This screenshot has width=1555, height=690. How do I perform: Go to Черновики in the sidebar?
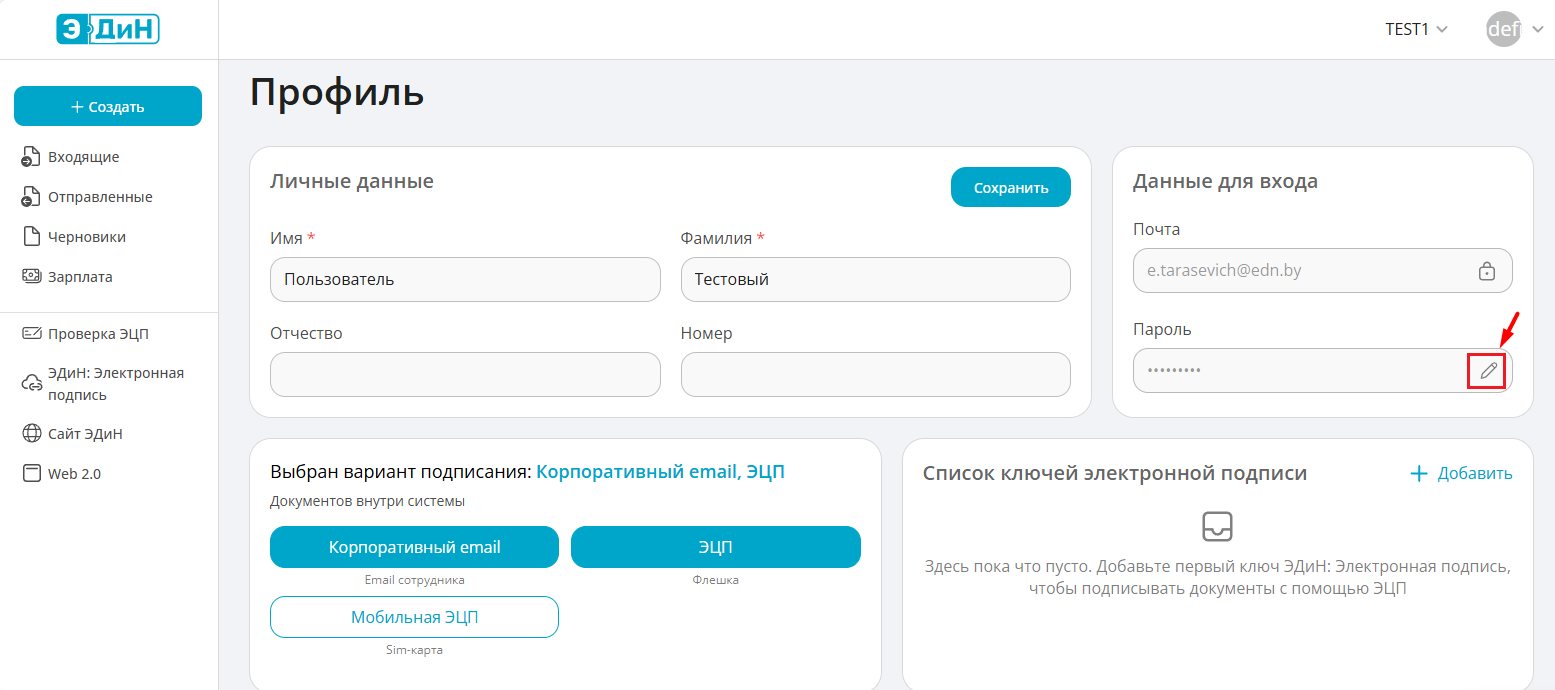click(x=86, y=237)
